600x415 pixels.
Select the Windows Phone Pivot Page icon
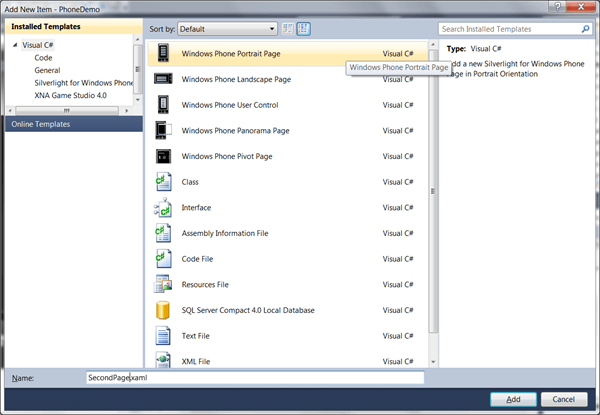[163, 156]
